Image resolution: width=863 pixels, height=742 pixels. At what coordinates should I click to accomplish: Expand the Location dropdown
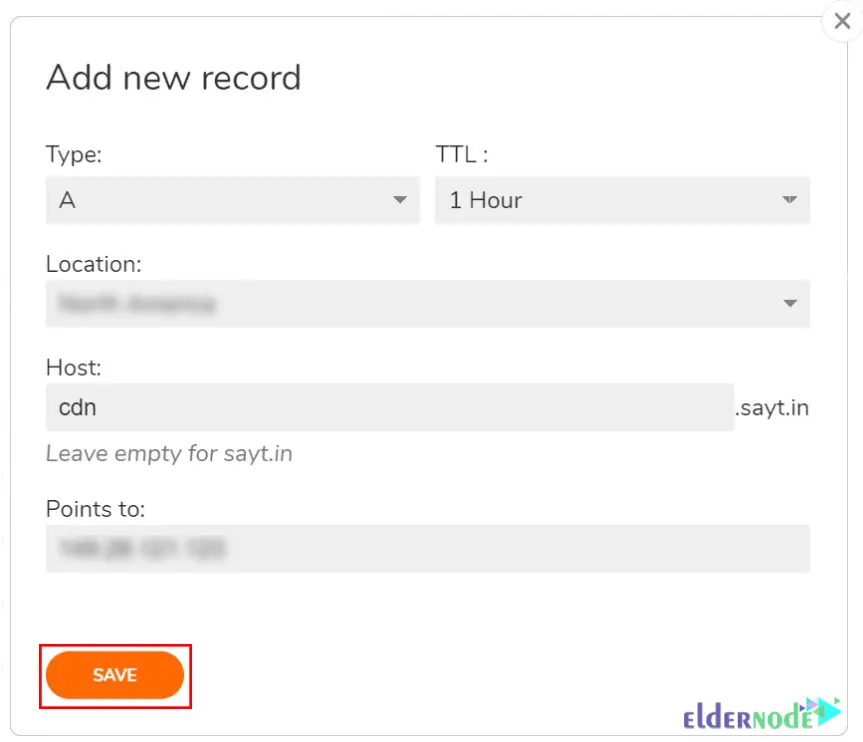coord(425,303)
